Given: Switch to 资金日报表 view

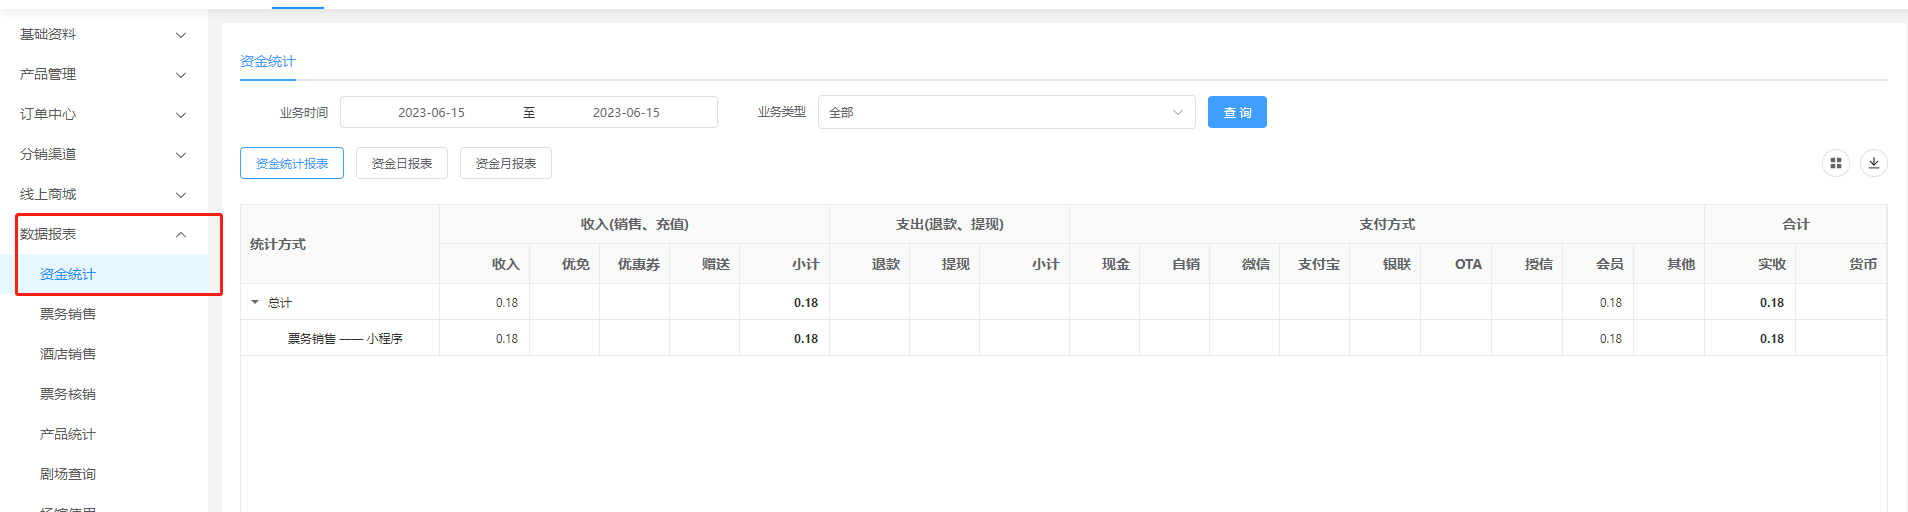Looking at the screenshot, I should [401, 163].
